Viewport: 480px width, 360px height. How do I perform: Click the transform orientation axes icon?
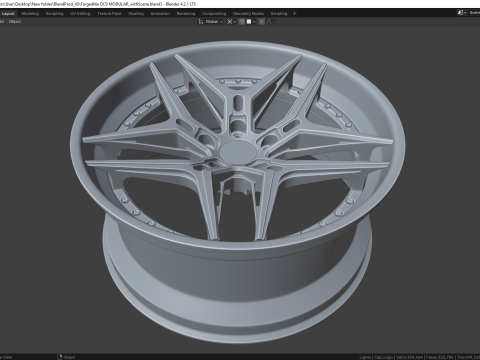[201, 22]
